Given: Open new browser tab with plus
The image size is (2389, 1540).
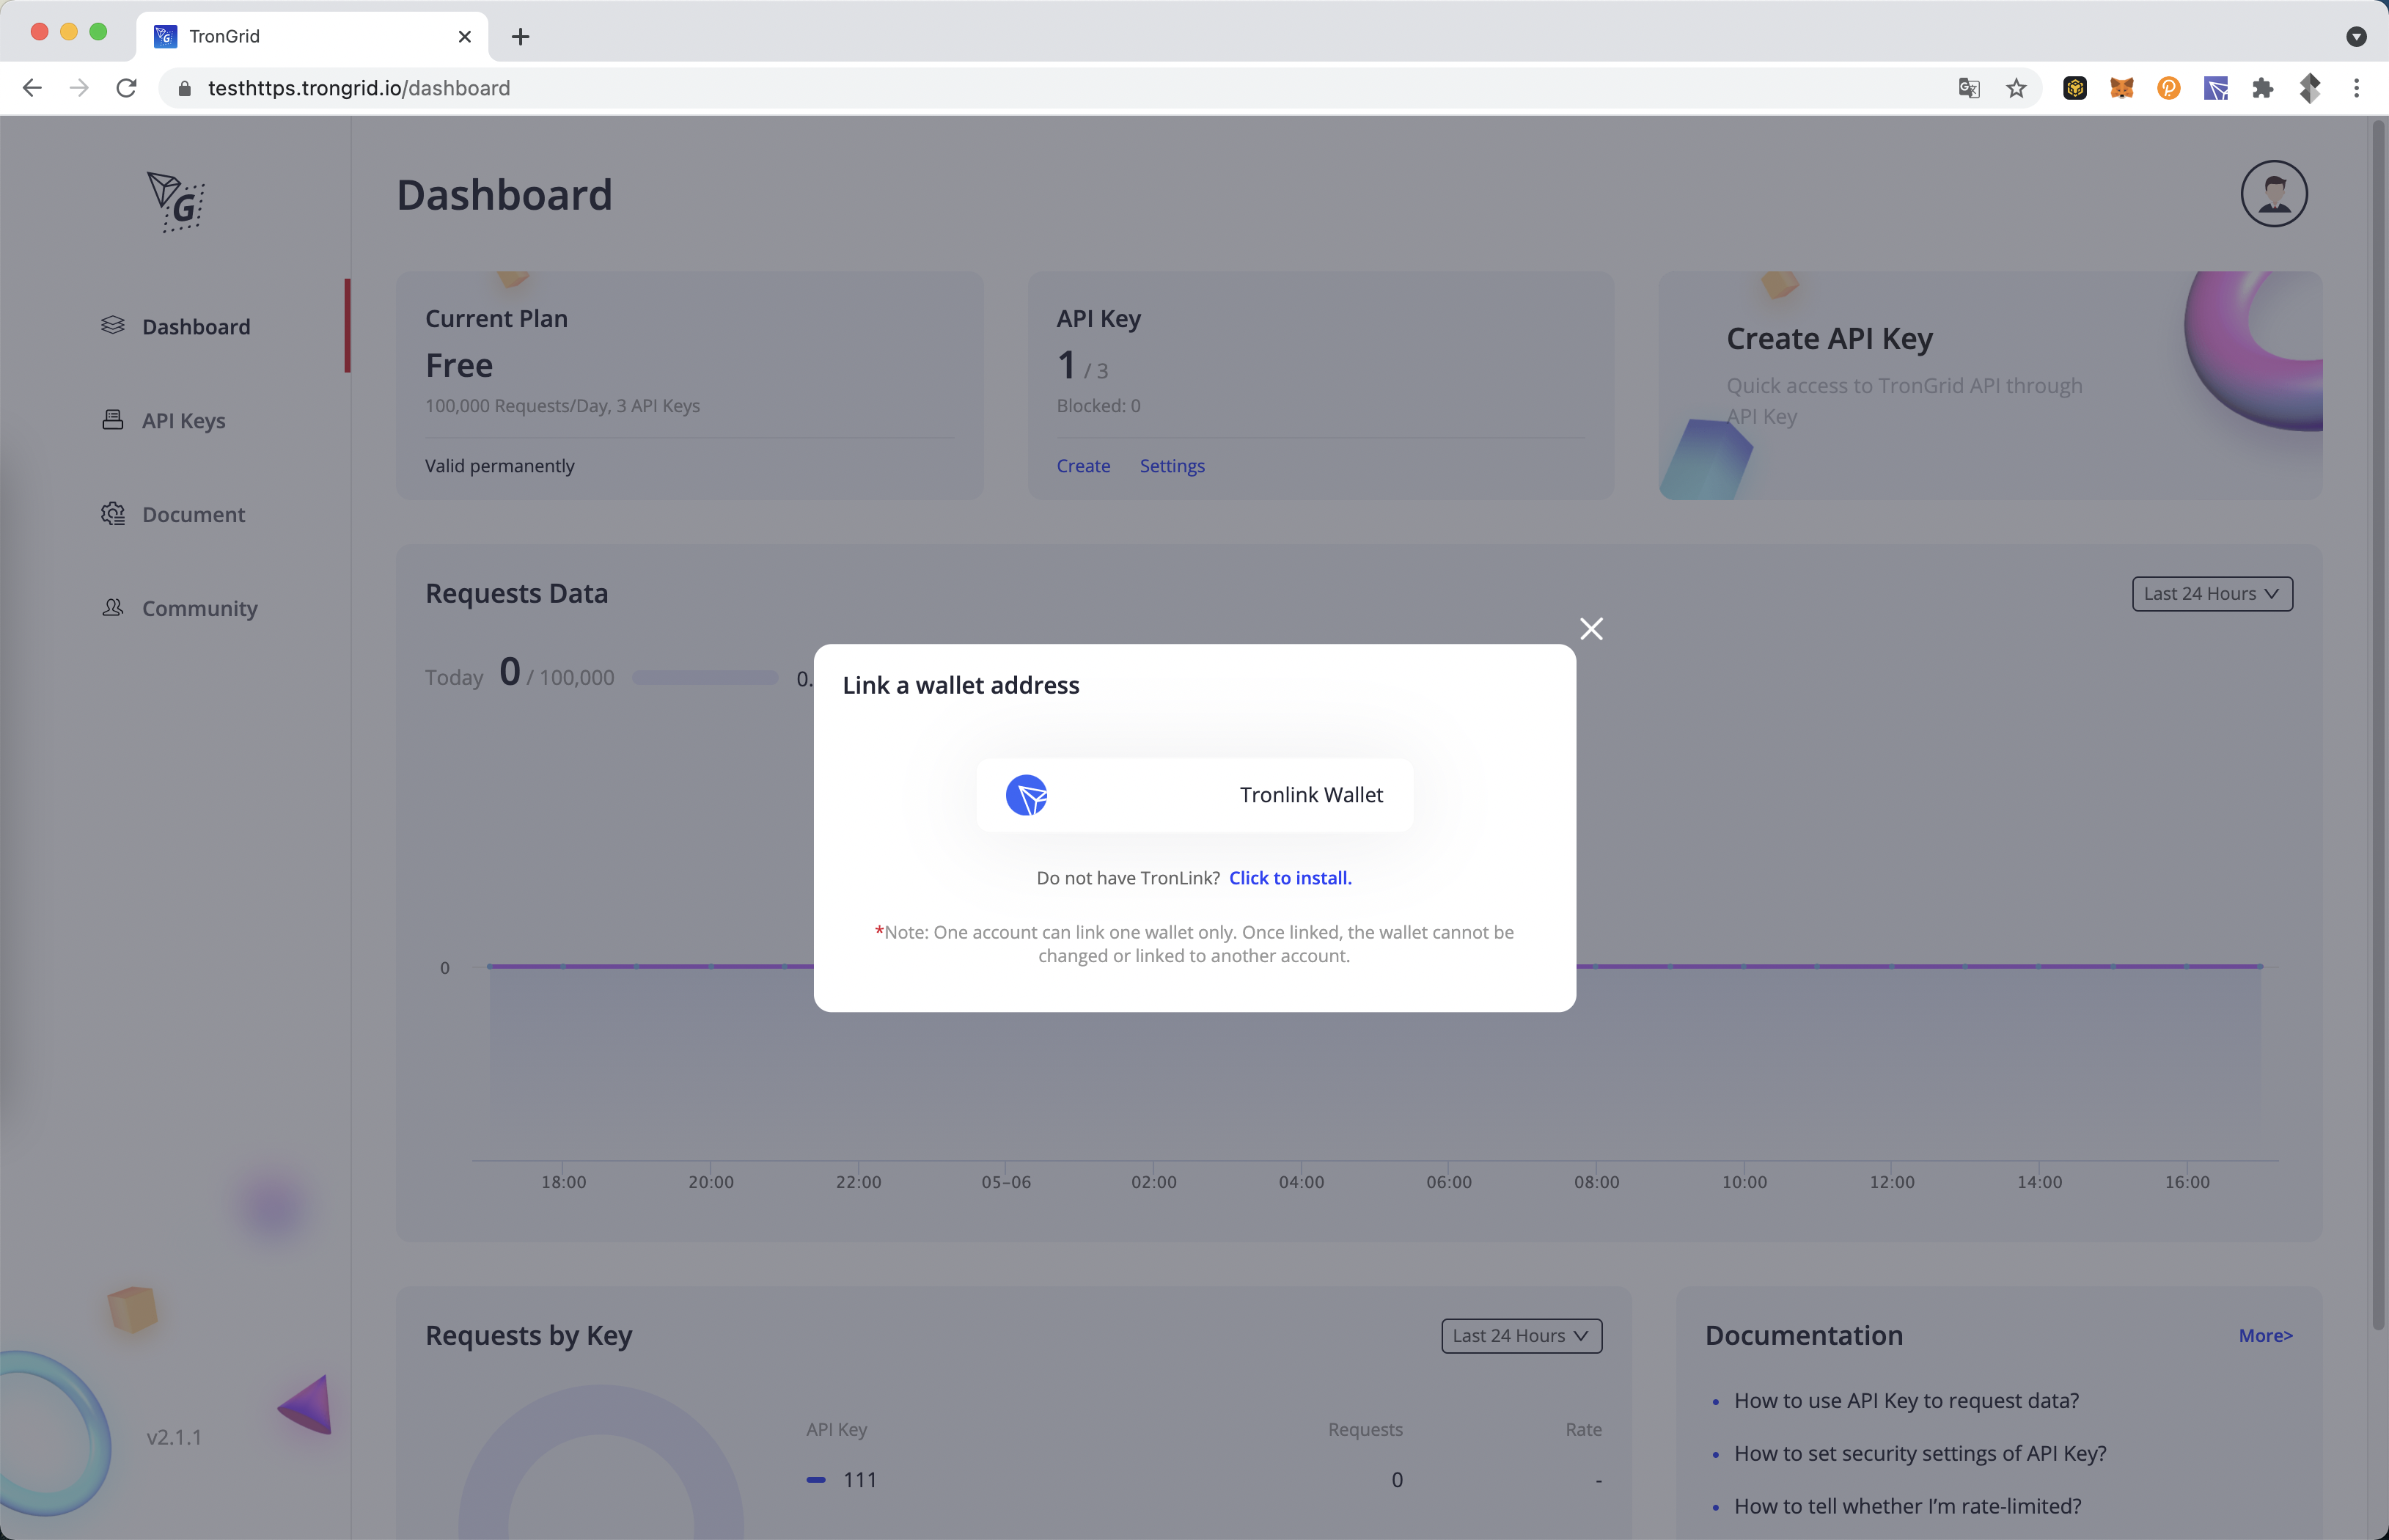Looking at the screenshot, I should pyautogui.click(x=520, y=37).
